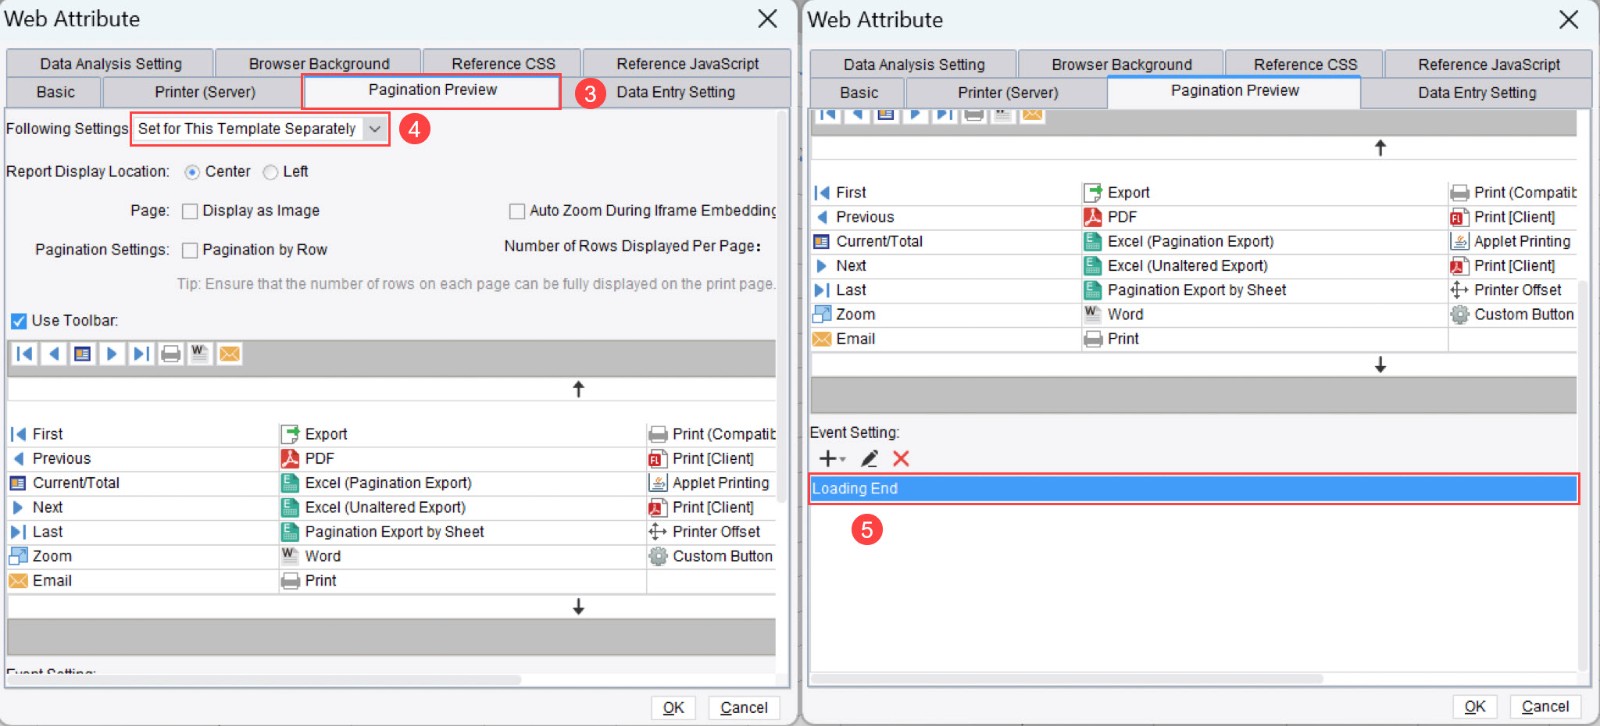
Task: Click Last page icon in left window toolbar
Action: [141, 354]
